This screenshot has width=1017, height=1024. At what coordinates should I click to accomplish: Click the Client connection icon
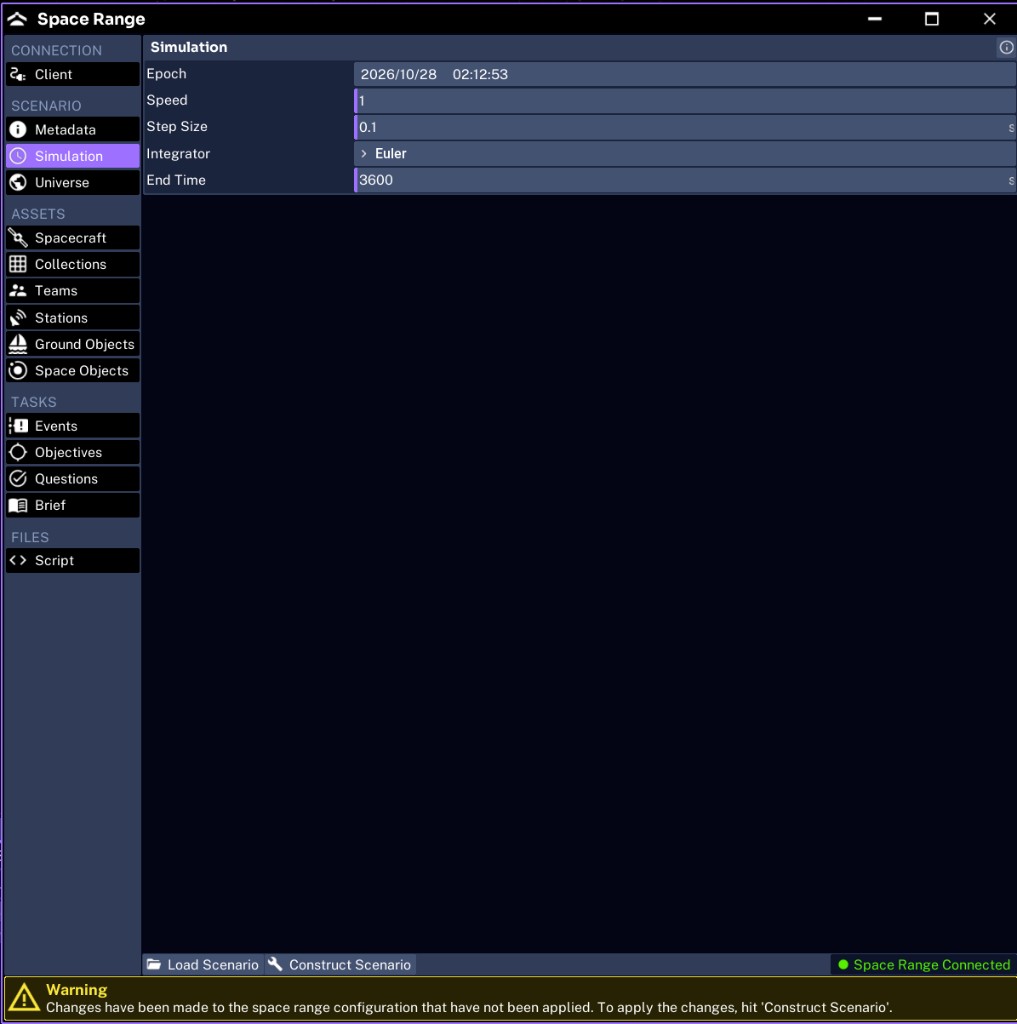(18, 74)
